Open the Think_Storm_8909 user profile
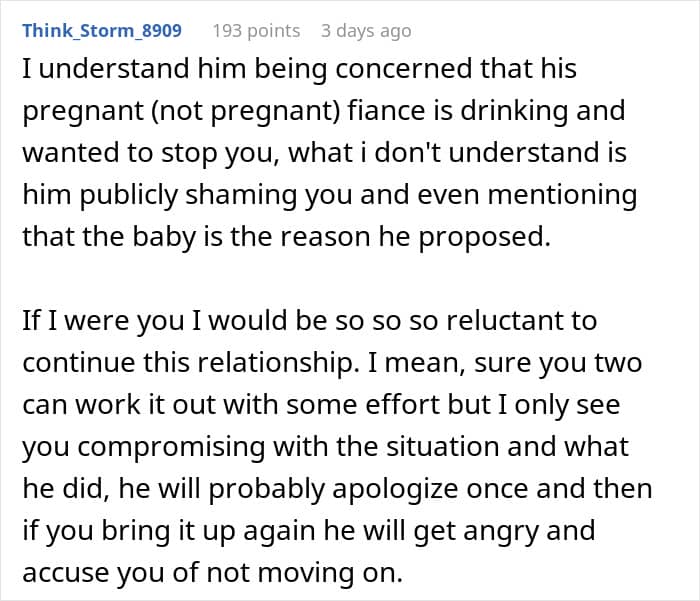Screen dimensions: 700x601 102,30
